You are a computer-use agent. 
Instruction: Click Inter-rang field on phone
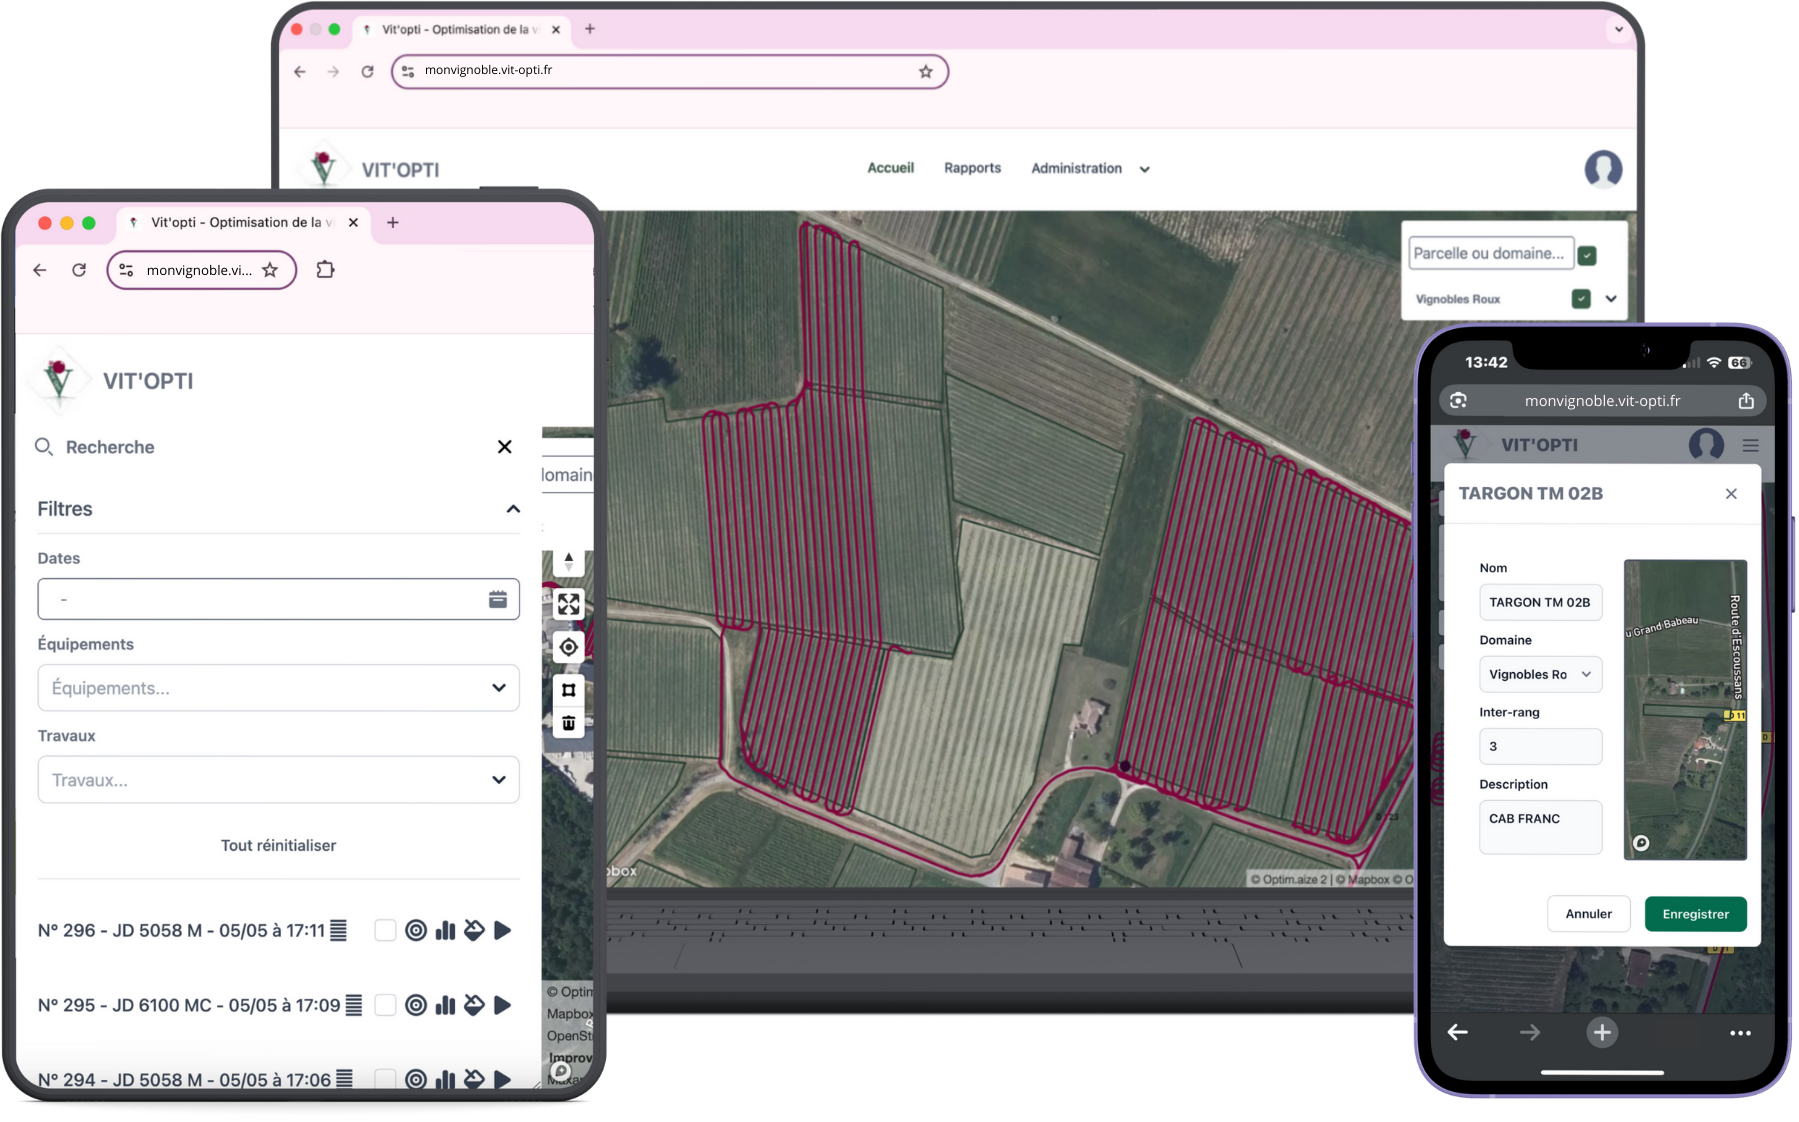1540,746
